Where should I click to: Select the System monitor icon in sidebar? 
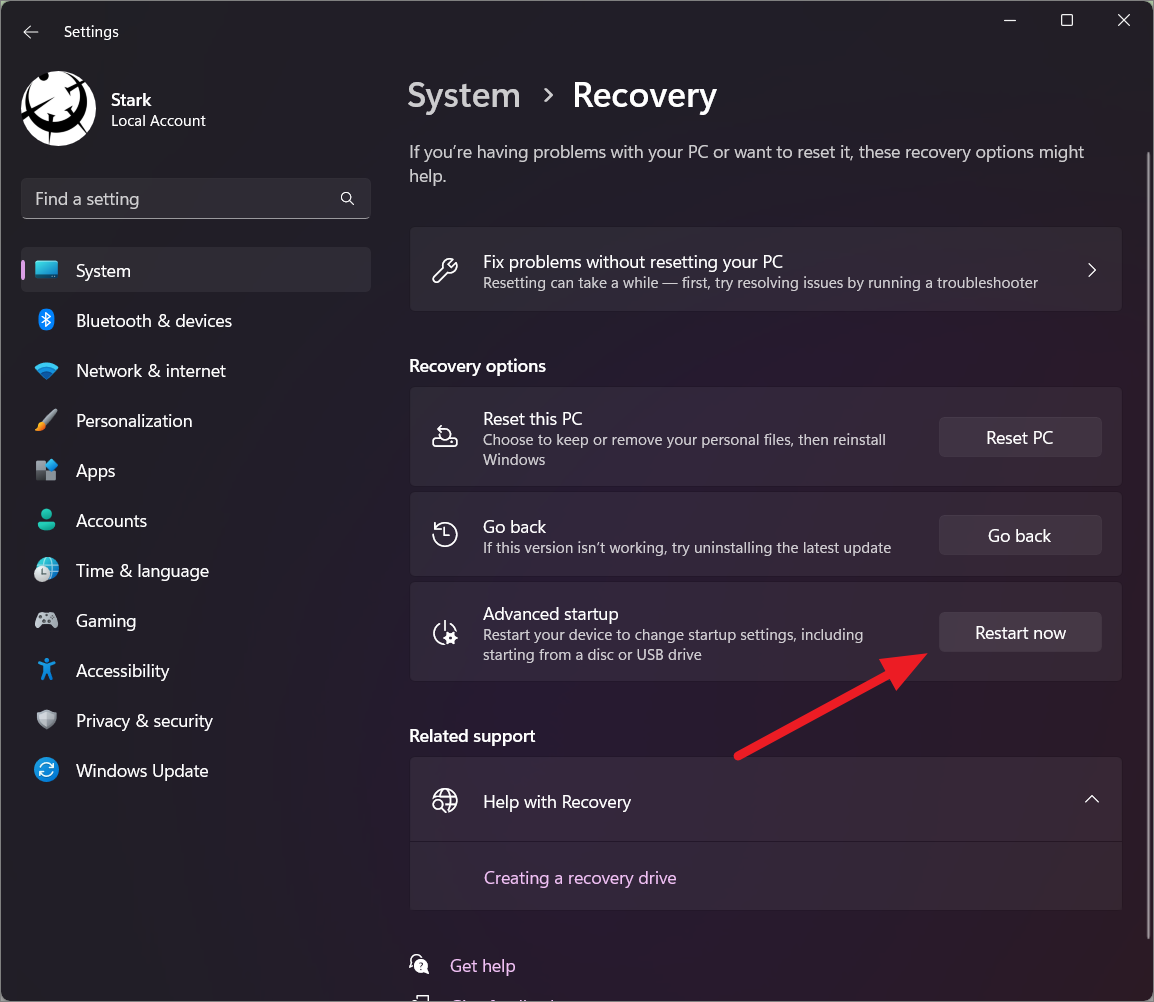46,270
